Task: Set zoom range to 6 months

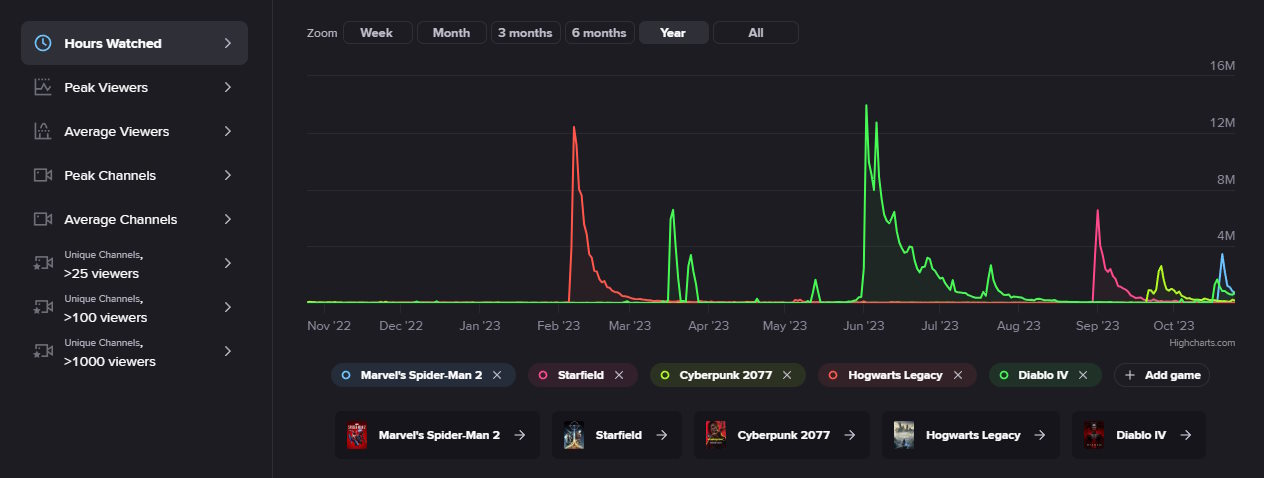Action: [599, 33]
